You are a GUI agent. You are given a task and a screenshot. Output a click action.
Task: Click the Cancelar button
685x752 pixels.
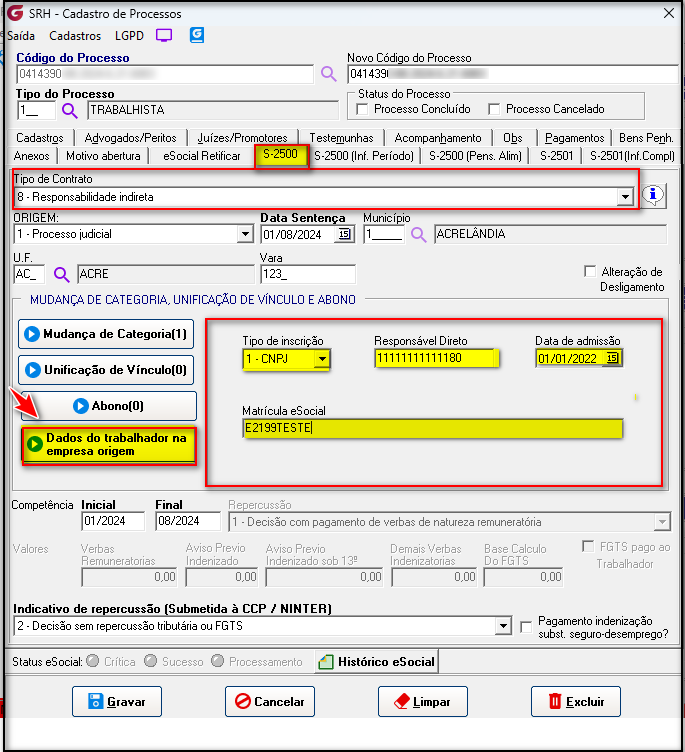(x=270, y=702)
